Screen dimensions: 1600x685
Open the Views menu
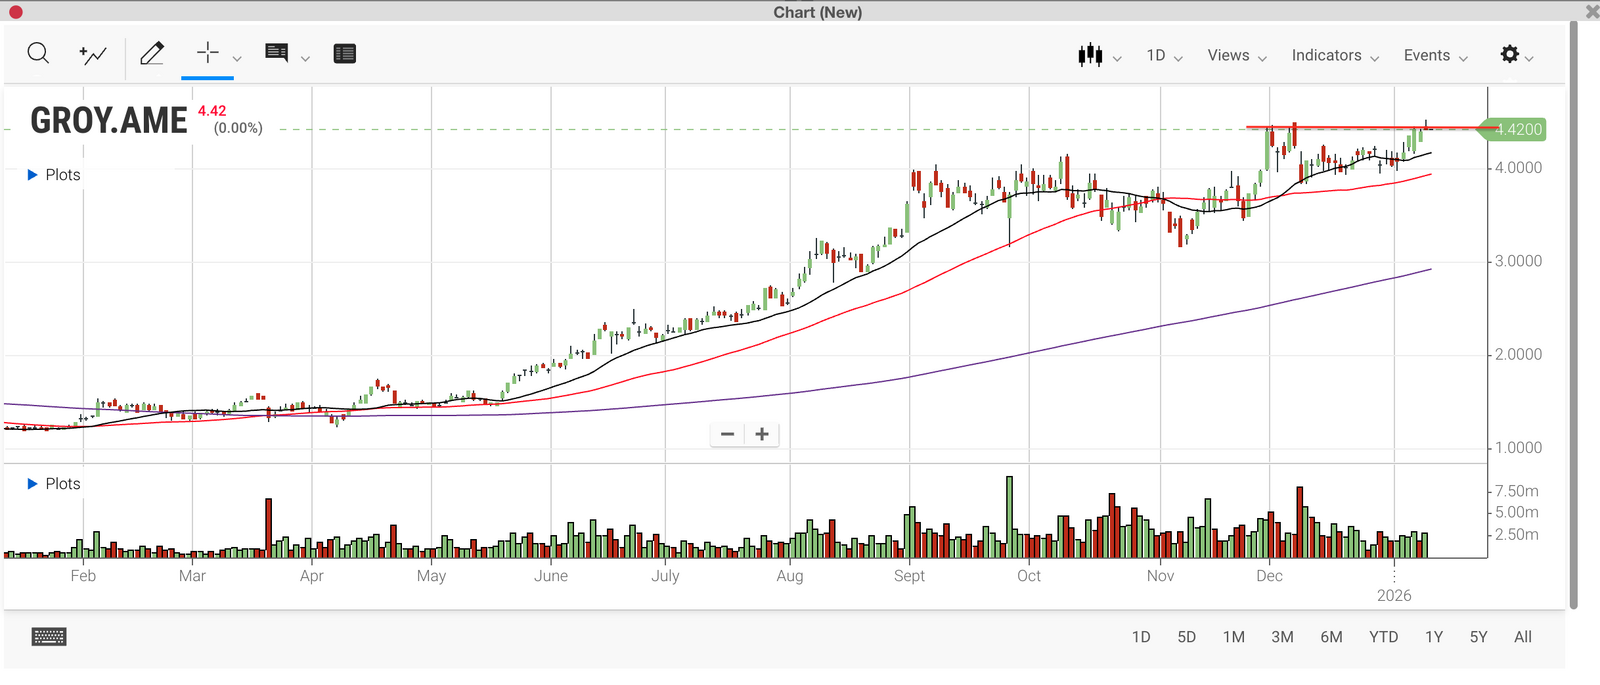[x=1237, y=56]
